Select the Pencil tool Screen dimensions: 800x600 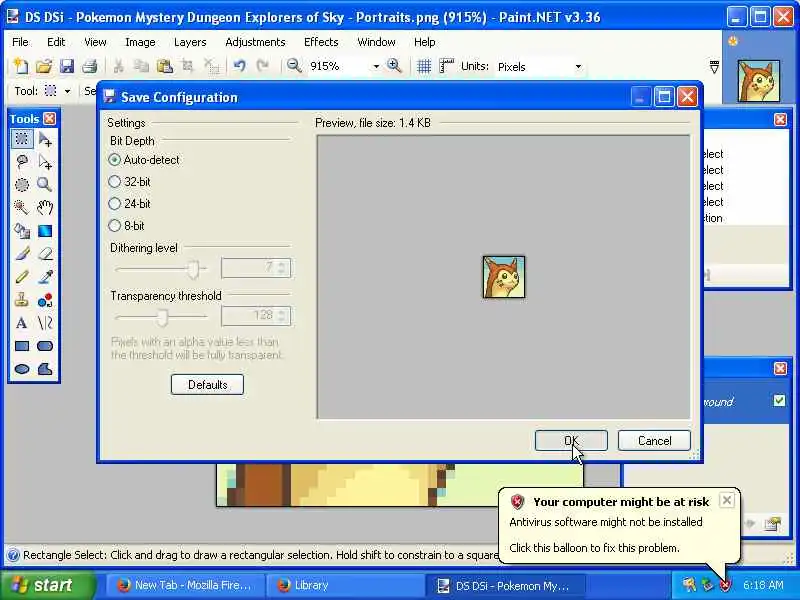21,277
